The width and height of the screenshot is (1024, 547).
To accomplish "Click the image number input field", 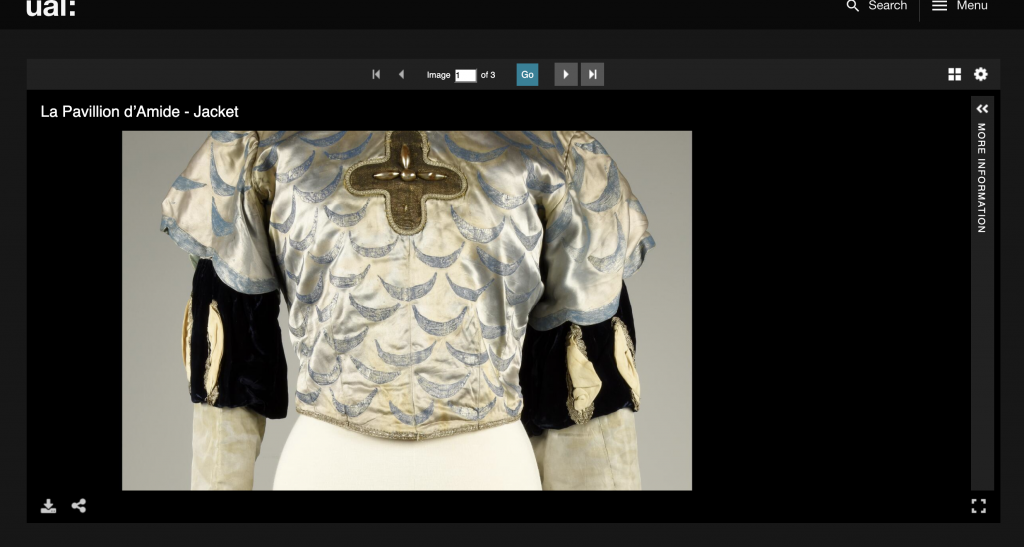I will [466, 75].
